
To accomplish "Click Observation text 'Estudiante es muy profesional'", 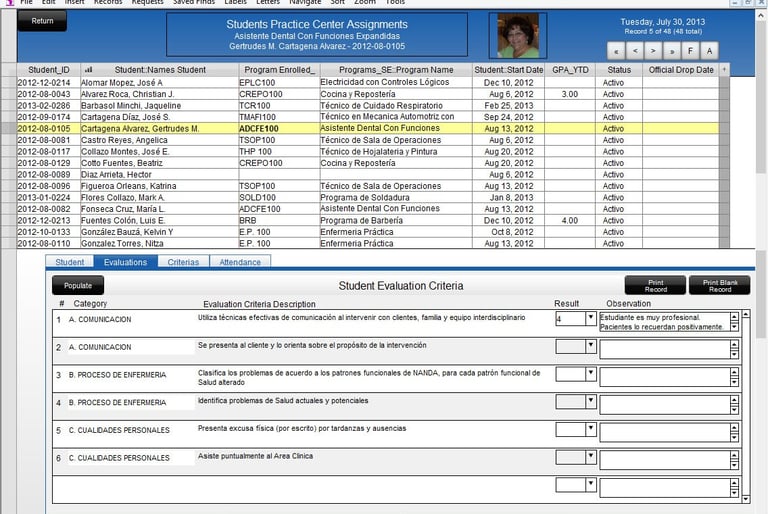I will (650, 318).
